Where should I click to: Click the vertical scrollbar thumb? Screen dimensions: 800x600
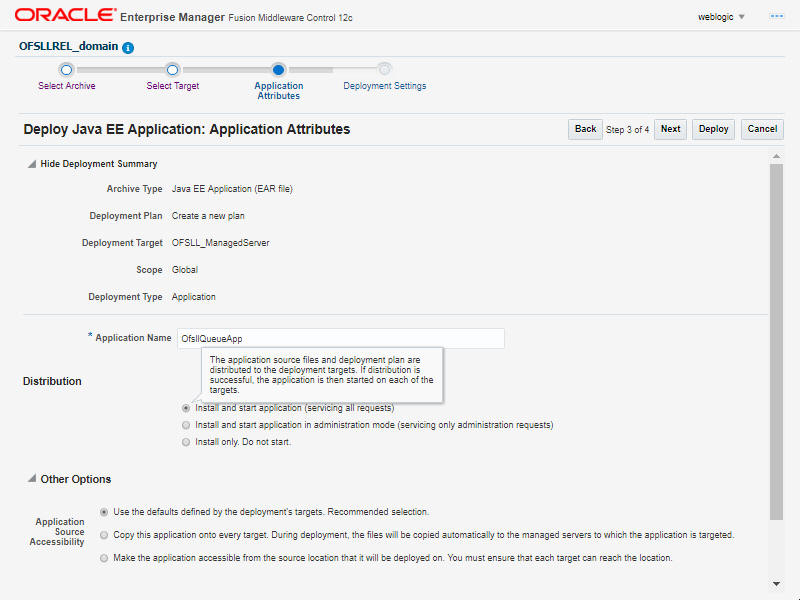[x=776, y=342]
